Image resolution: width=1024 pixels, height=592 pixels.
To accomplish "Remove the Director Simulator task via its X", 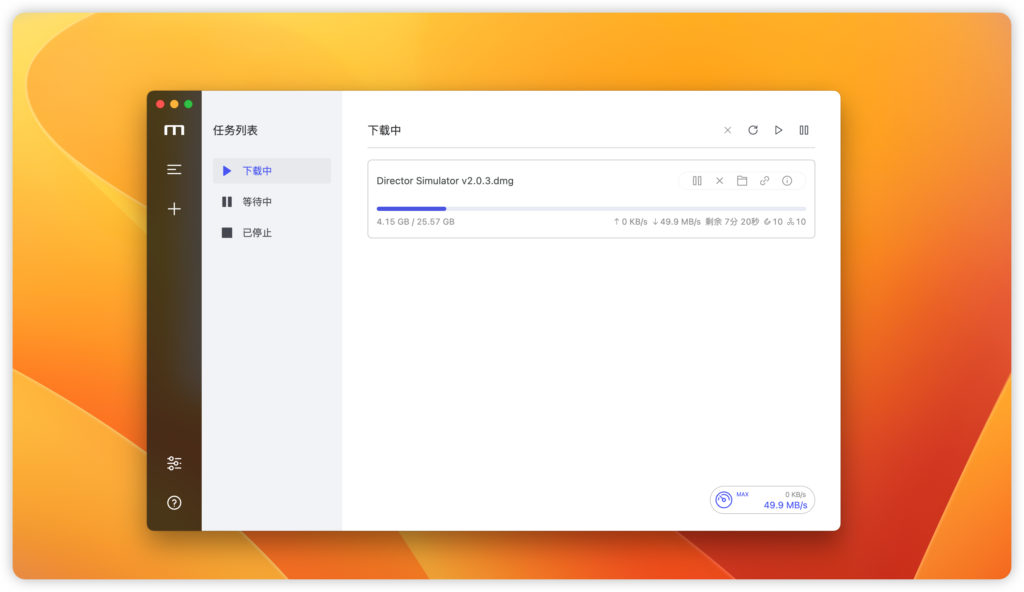I will [720, 180].
